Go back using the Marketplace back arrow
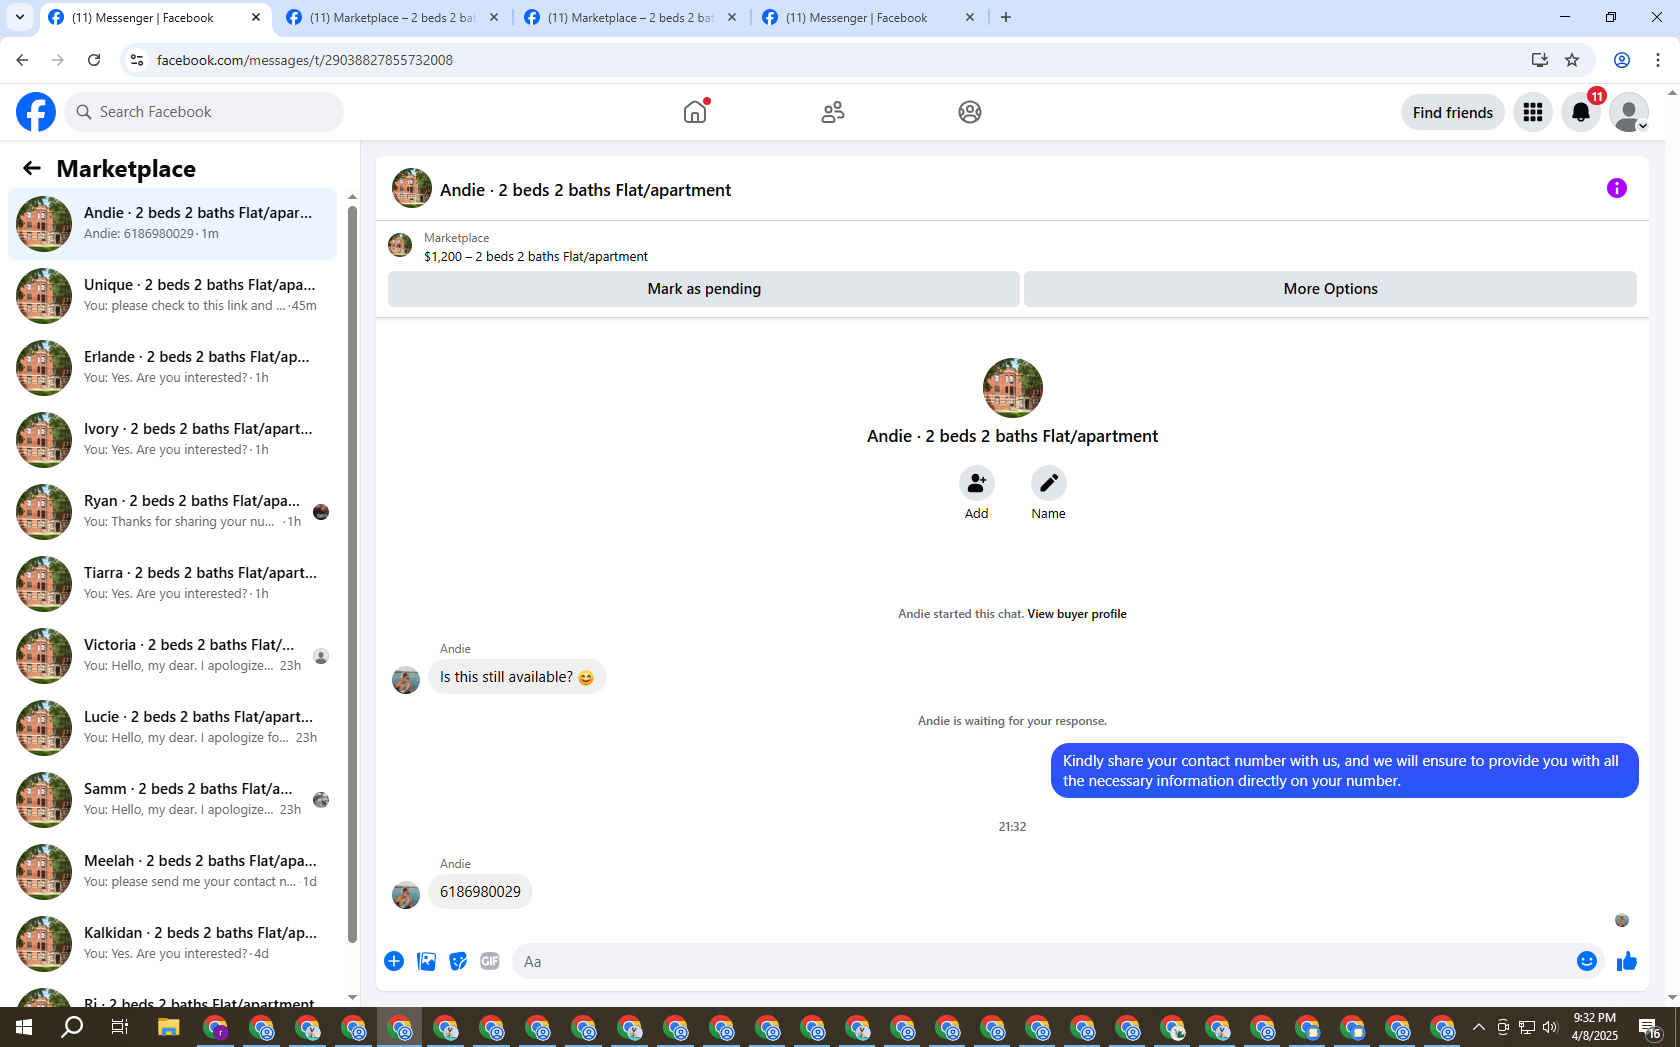The width and height of the screenshot is (1680, 1047). pos(32,169)
